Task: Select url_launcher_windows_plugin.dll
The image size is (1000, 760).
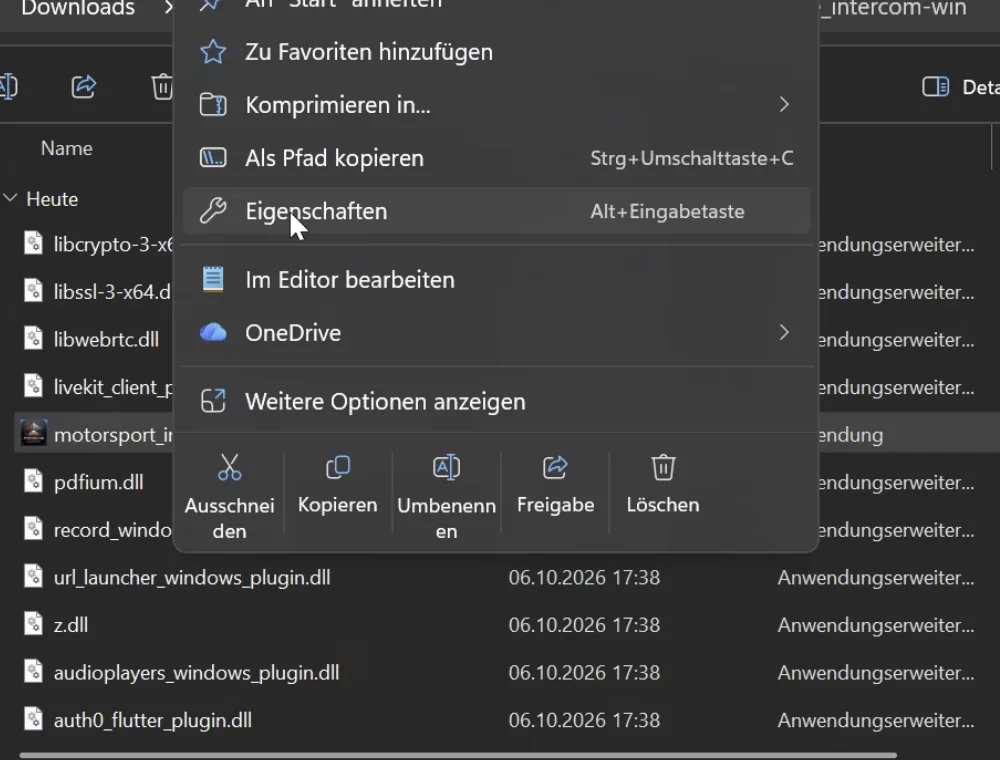Action: [x=192, y=578]
